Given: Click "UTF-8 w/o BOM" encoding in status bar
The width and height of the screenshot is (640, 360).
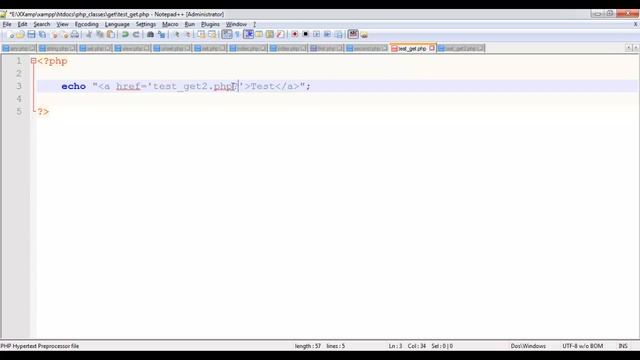Looking at the screenshot, I should pyautogui.click(x=582, y=346).
